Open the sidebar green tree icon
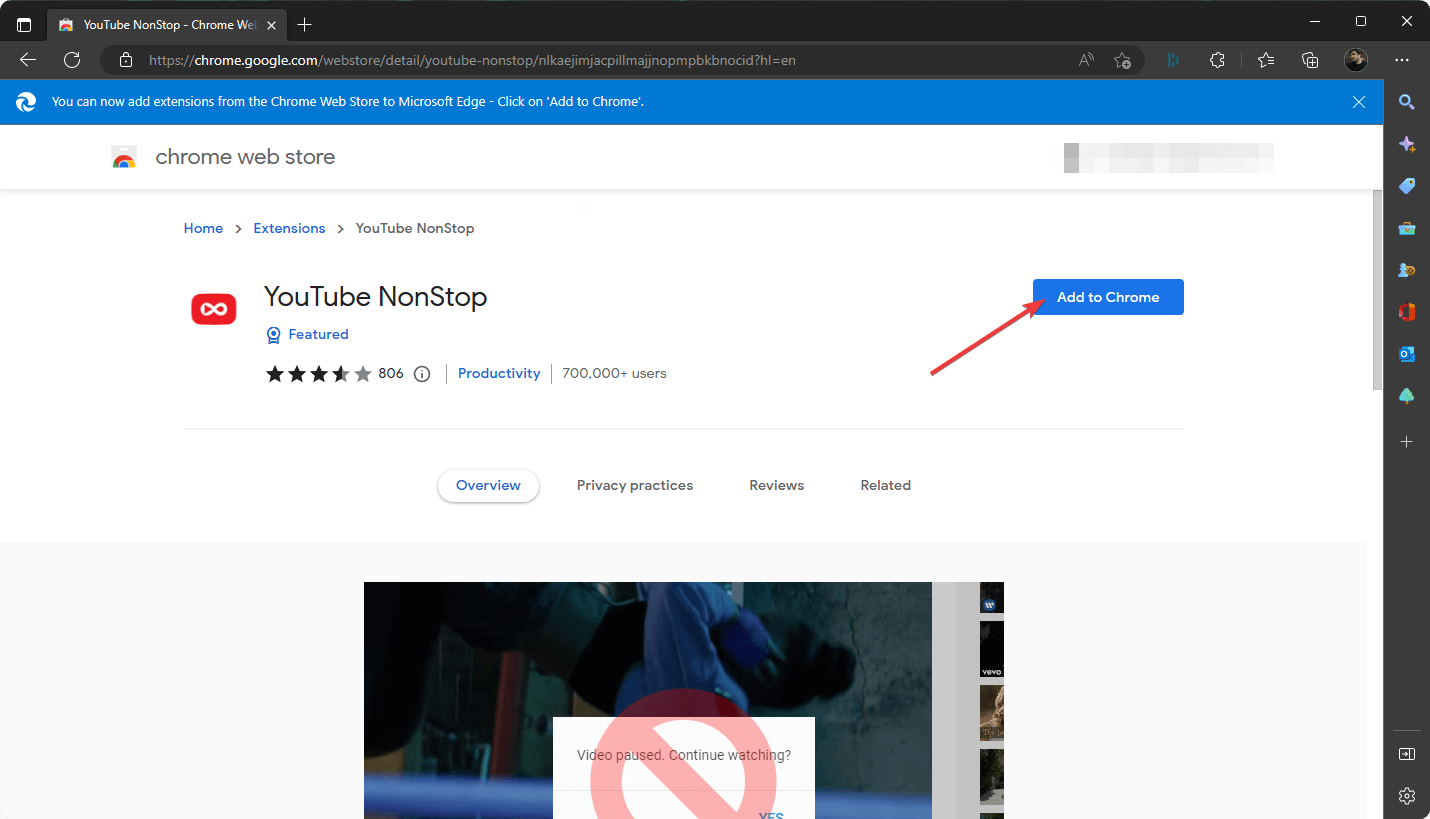This screenshot has height=819, width=1430. pos(1407,396)
